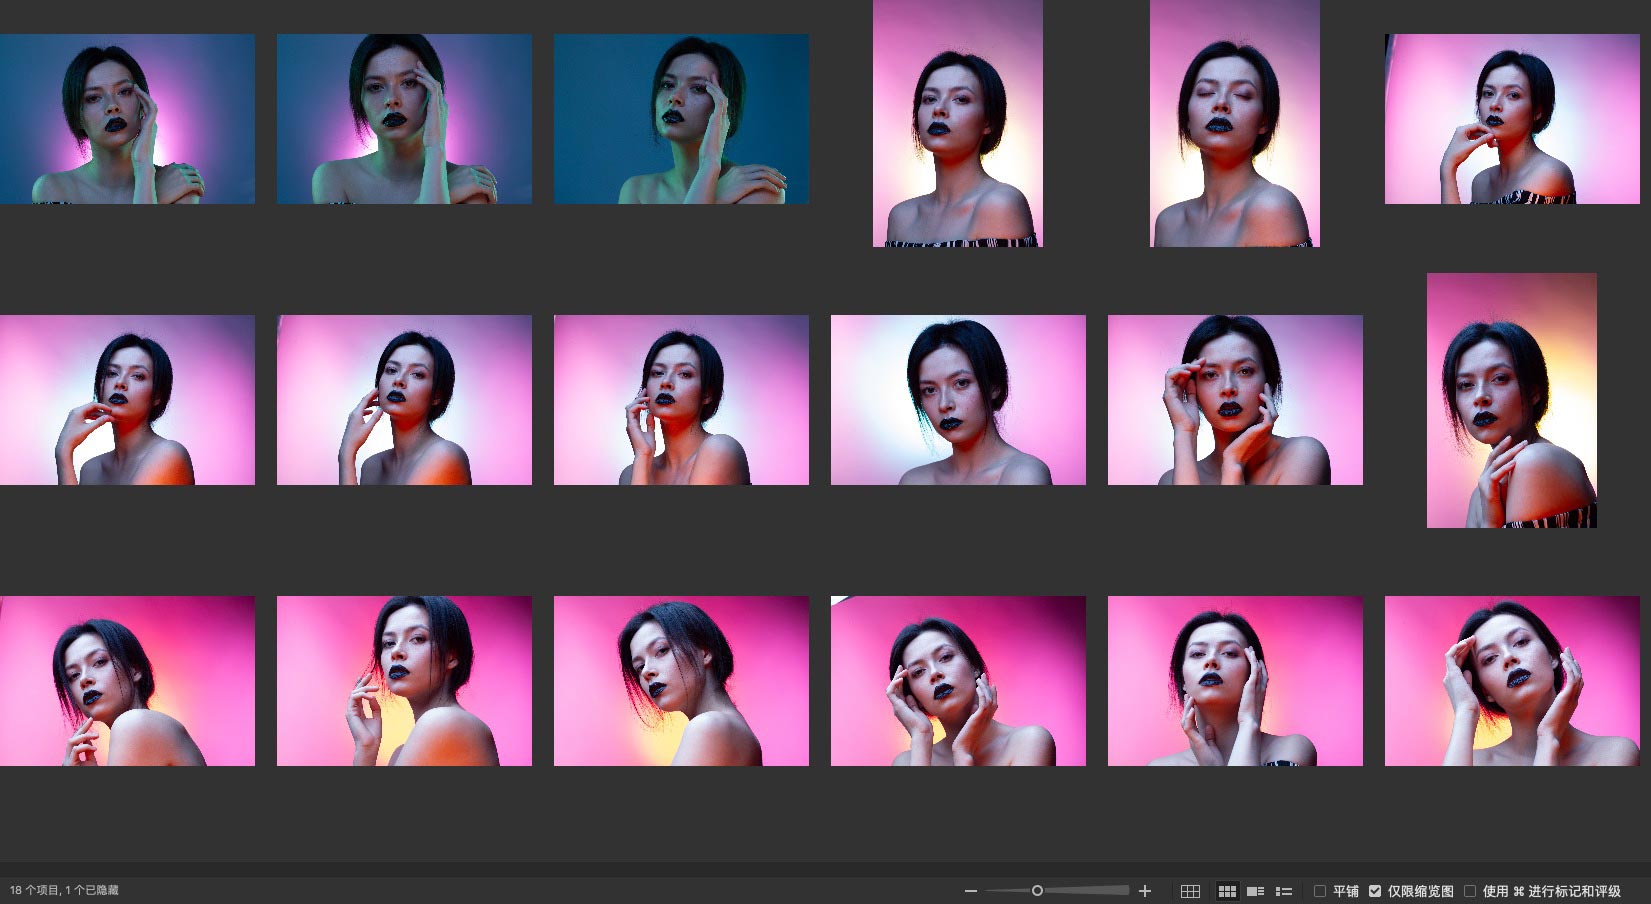Viewport: 1651px width, 904px height.
Task: Select vertical portrait with closed eyes
Action: pos(1234,123)
